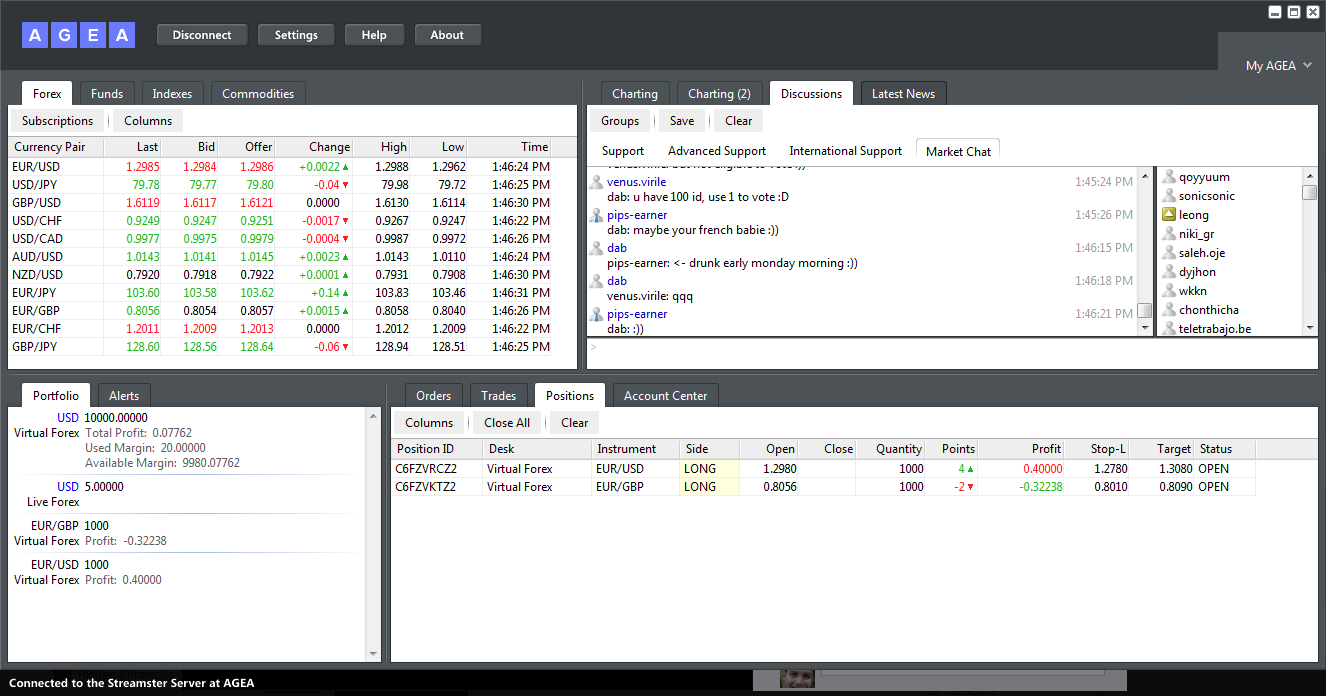Click the Disconnect button
Screen dimensions: 1326x696
(202, 35)
